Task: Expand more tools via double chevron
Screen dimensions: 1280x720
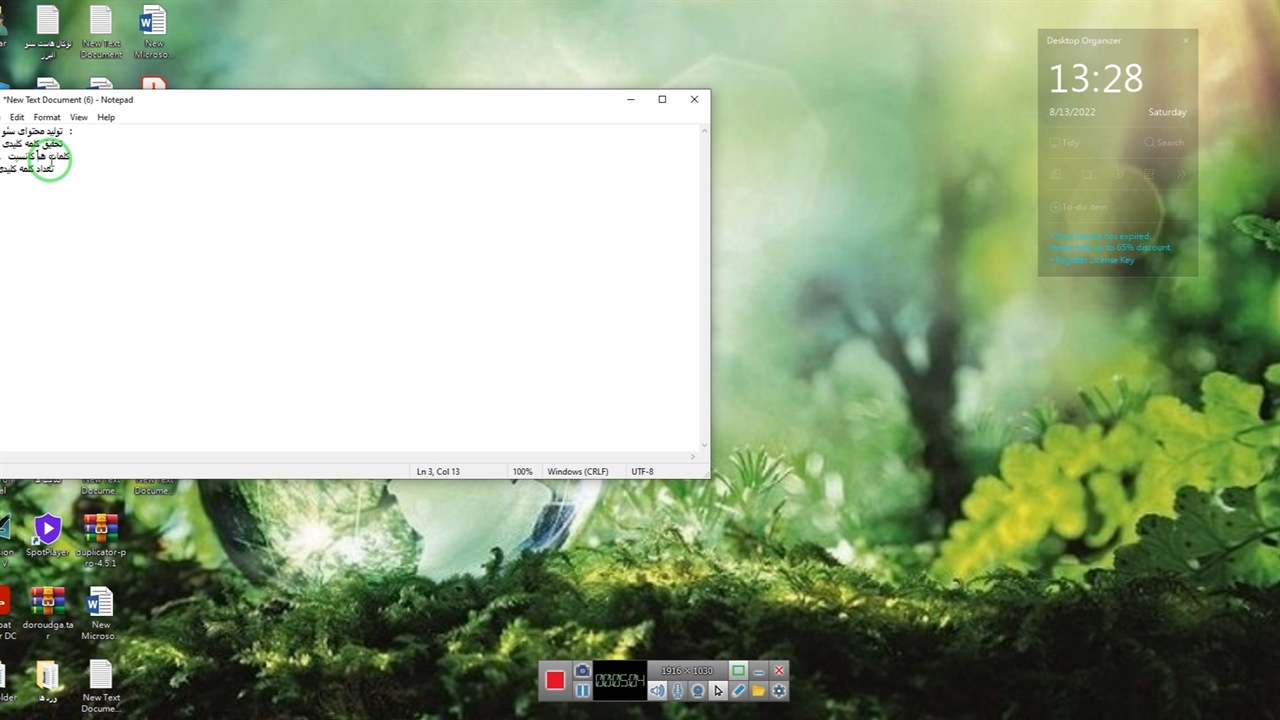Action: (x=1179, y=174)
